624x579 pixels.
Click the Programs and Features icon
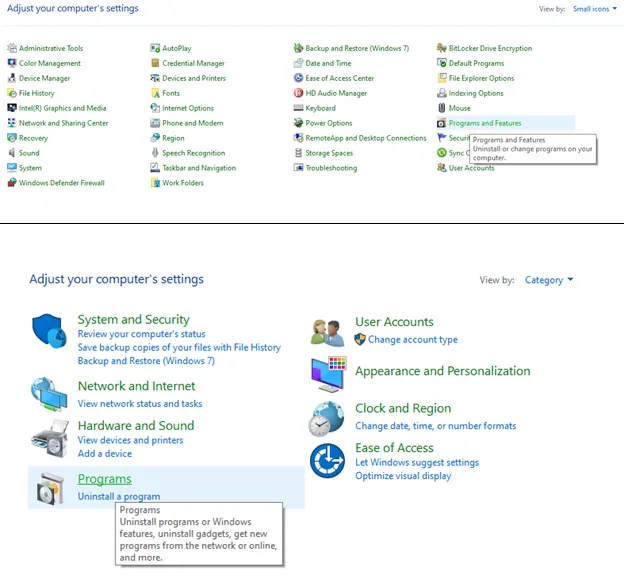[x=441, y=123]
